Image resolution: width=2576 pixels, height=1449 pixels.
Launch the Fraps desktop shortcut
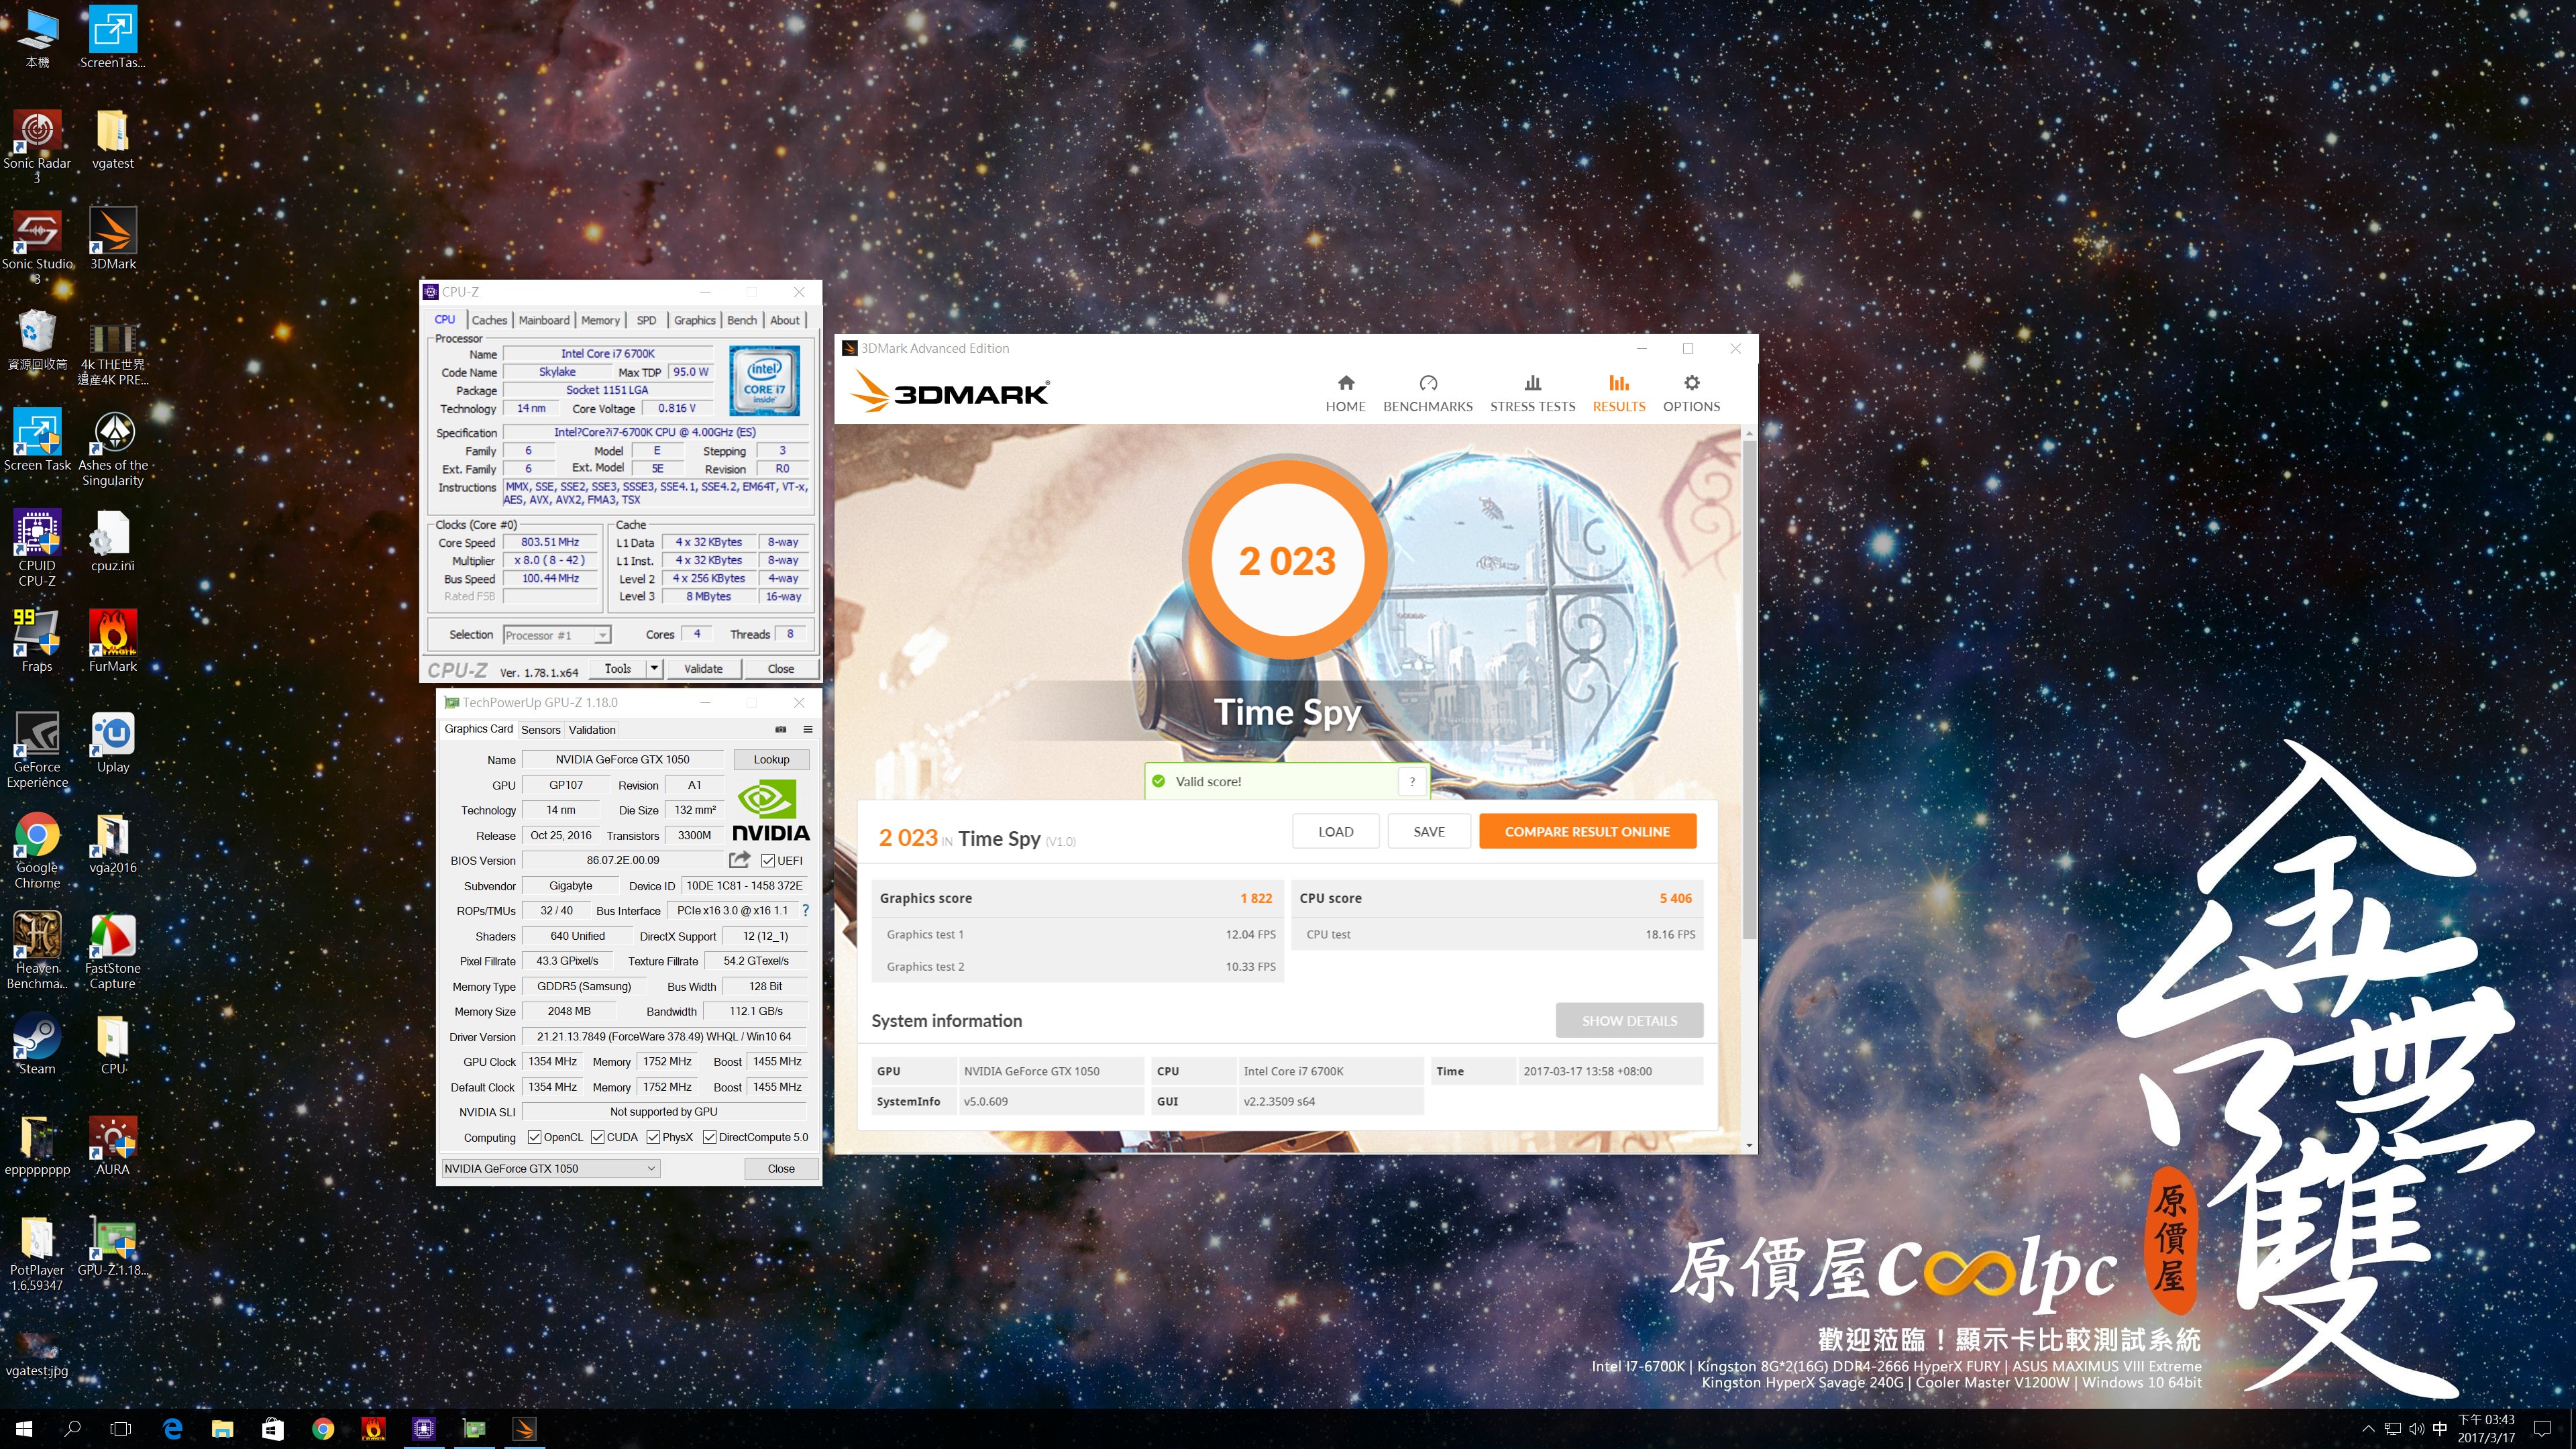click(37, 642)
